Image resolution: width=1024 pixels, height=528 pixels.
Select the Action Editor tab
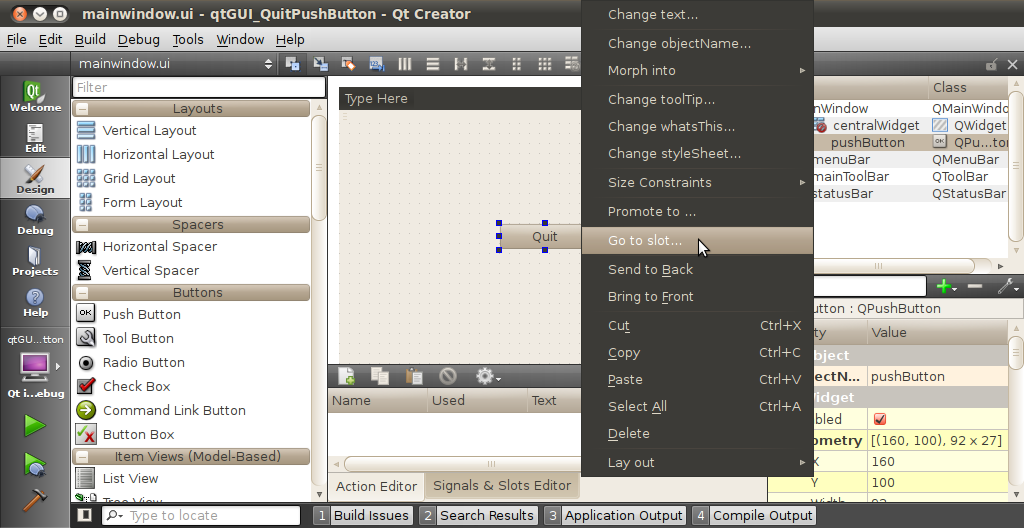coord(376,486)
